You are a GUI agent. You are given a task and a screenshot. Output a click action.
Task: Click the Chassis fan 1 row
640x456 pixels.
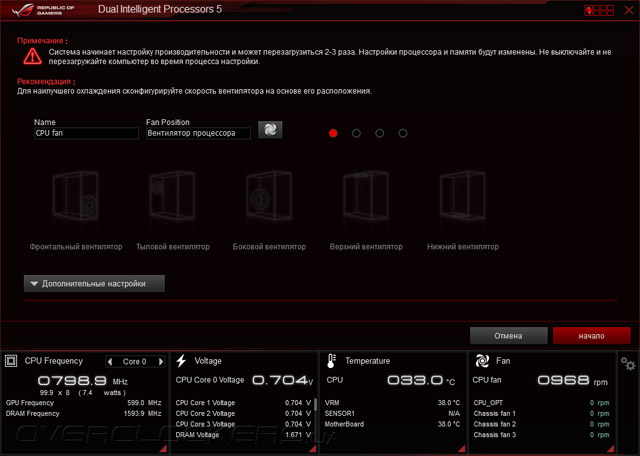click(541, 414)
